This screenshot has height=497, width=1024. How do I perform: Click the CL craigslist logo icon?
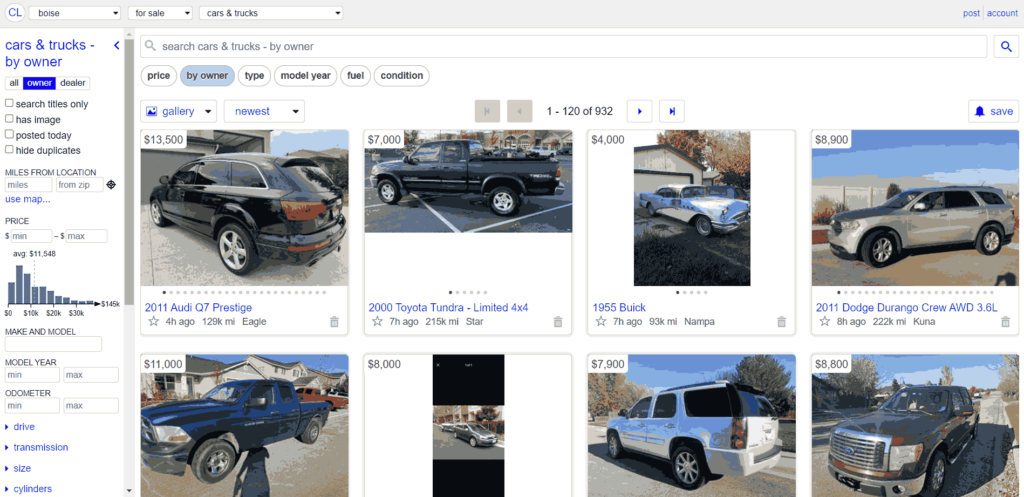coord(15,13)
